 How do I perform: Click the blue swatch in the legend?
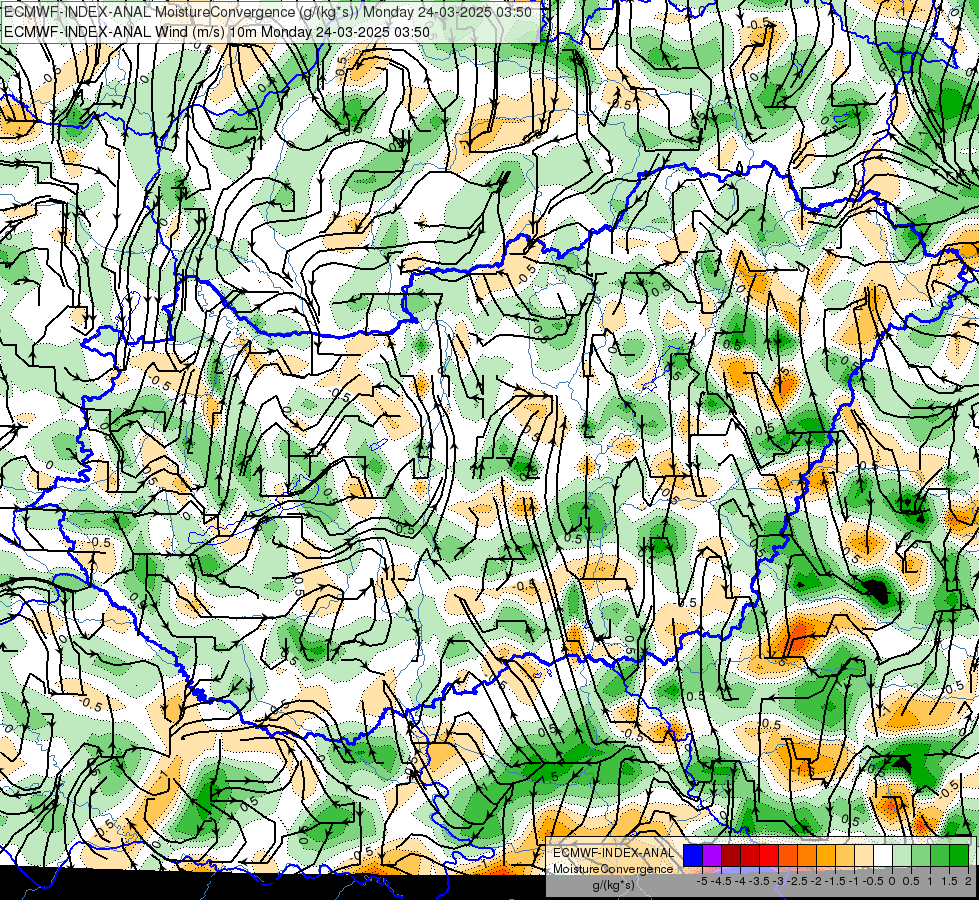coord(693,855)
